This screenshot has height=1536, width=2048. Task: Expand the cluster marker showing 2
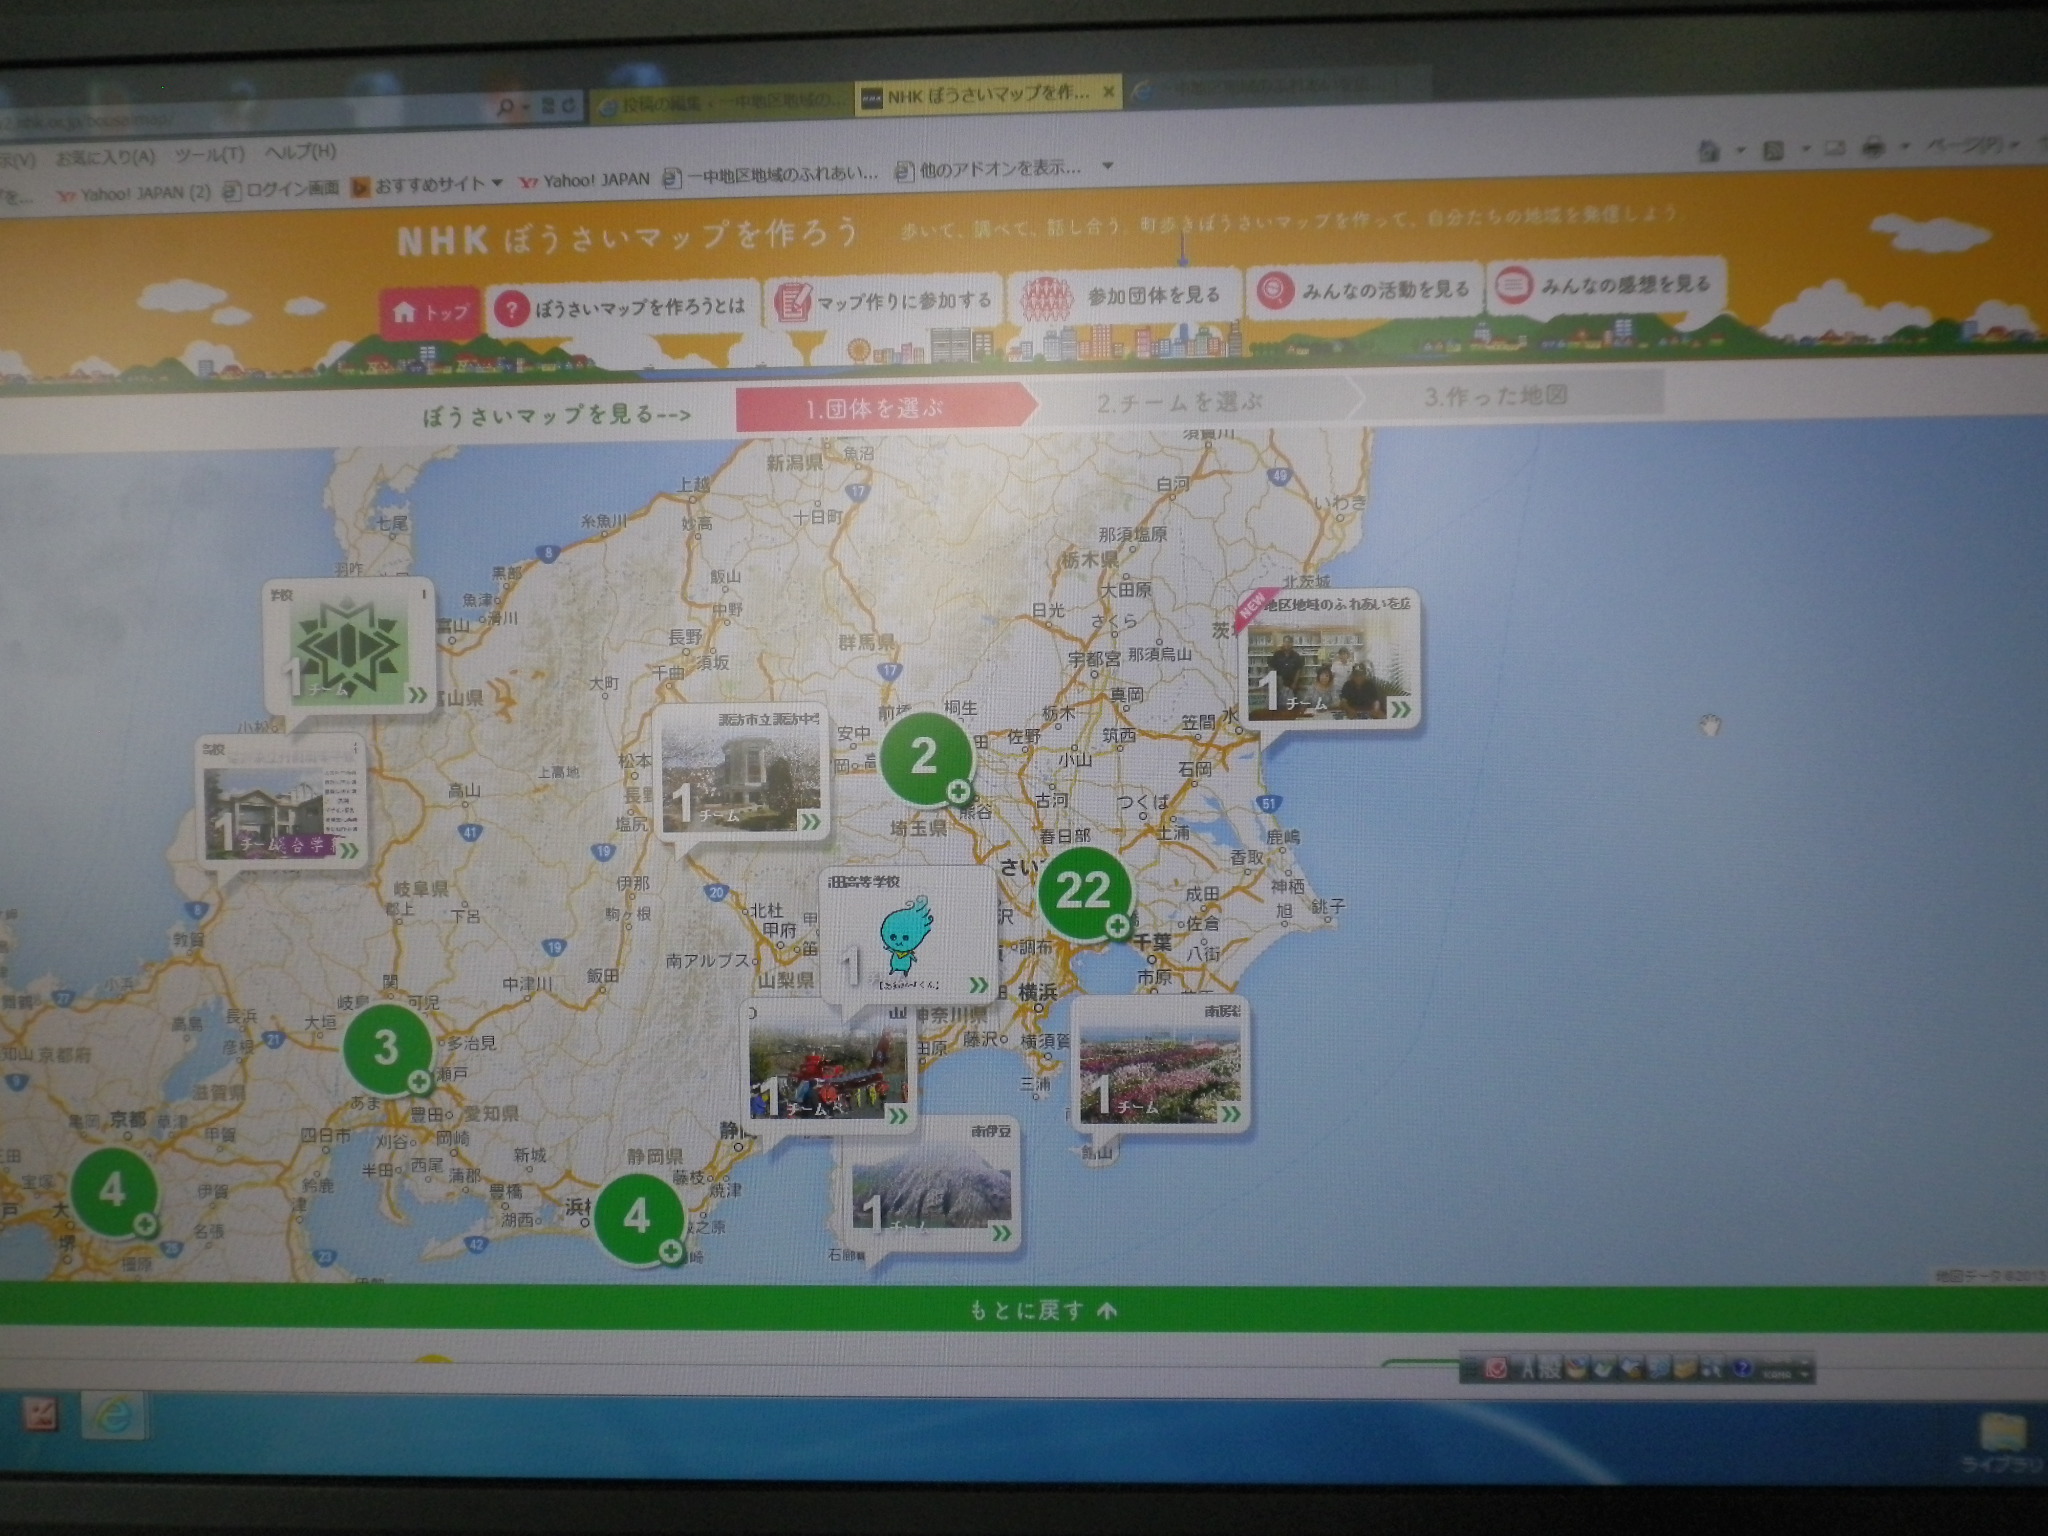[x=925, y=756]
